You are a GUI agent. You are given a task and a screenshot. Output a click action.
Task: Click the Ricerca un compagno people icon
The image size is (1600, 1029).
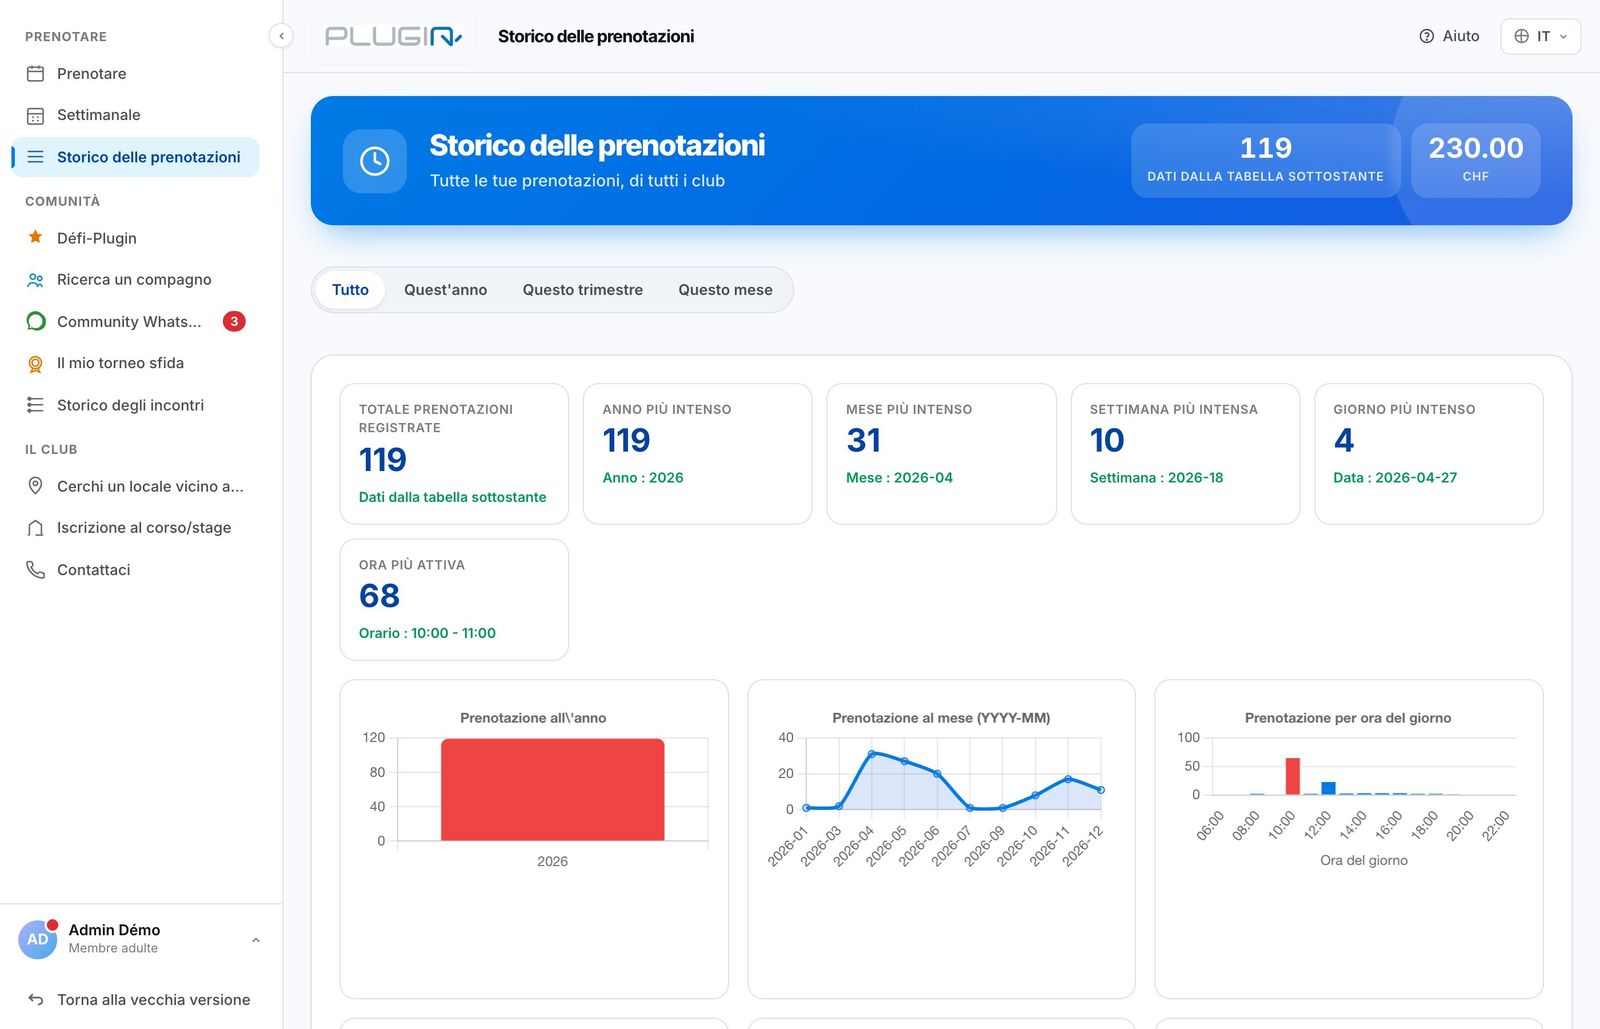click(35, 280)
